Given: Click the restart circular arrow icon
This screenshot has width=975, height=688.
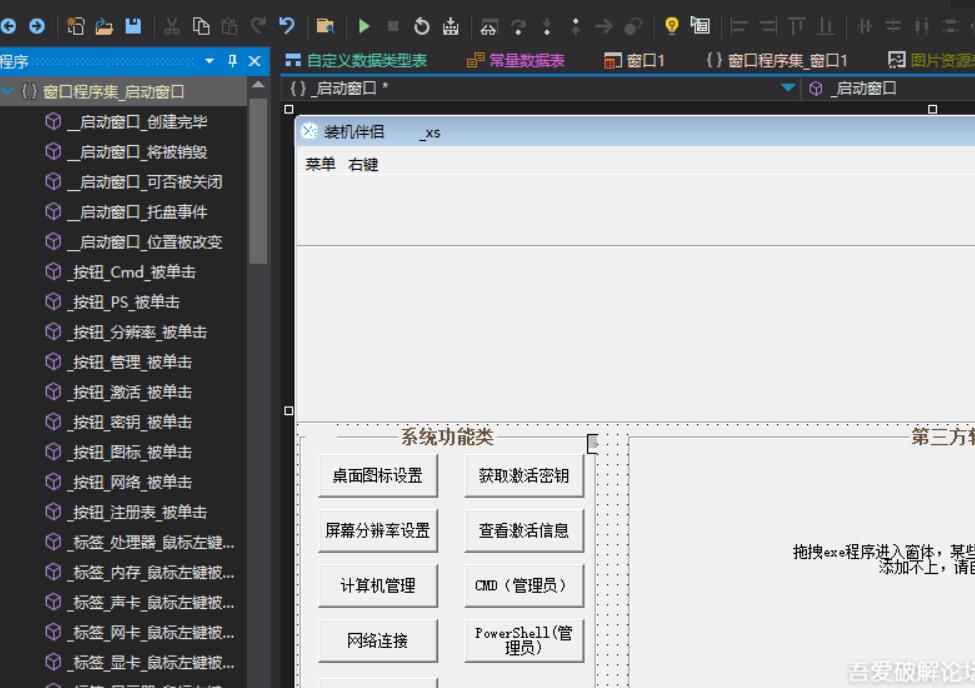Looking at the screenshot, I should click(422, 26).
